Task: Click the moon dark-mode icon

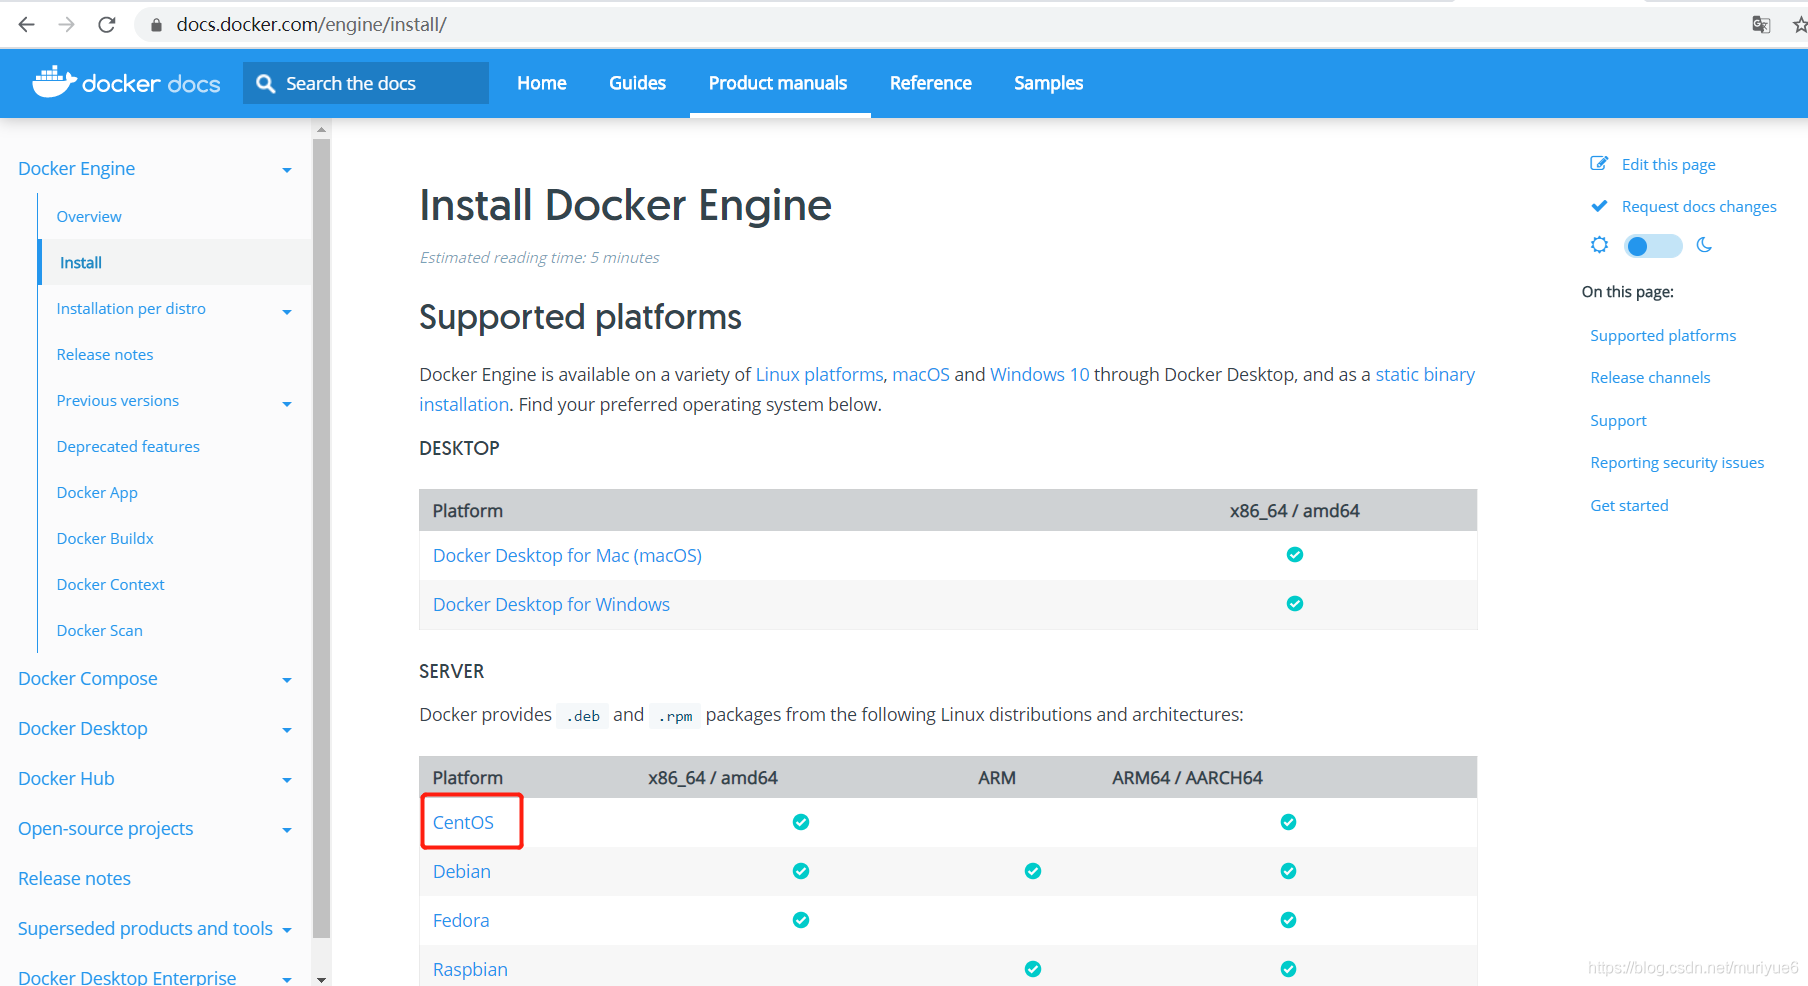Action: coord(1705,245)
